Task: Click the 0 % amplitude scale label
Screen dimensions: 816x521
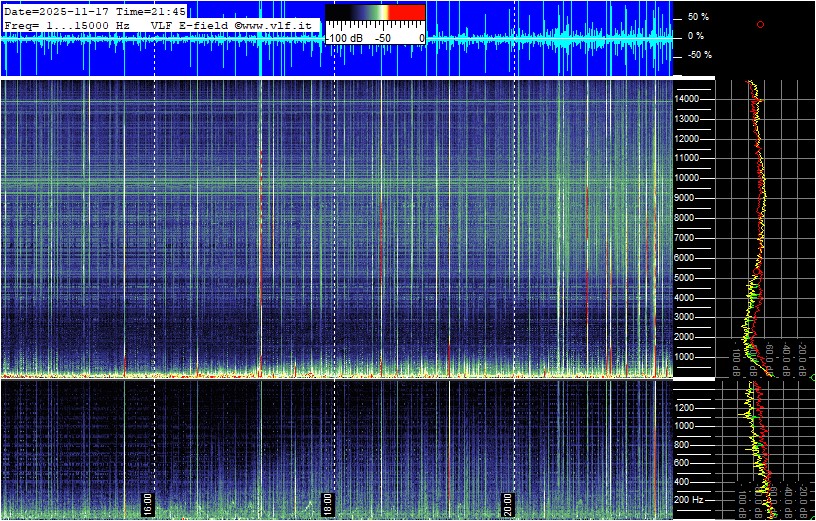Action: [x=698, y=36]
